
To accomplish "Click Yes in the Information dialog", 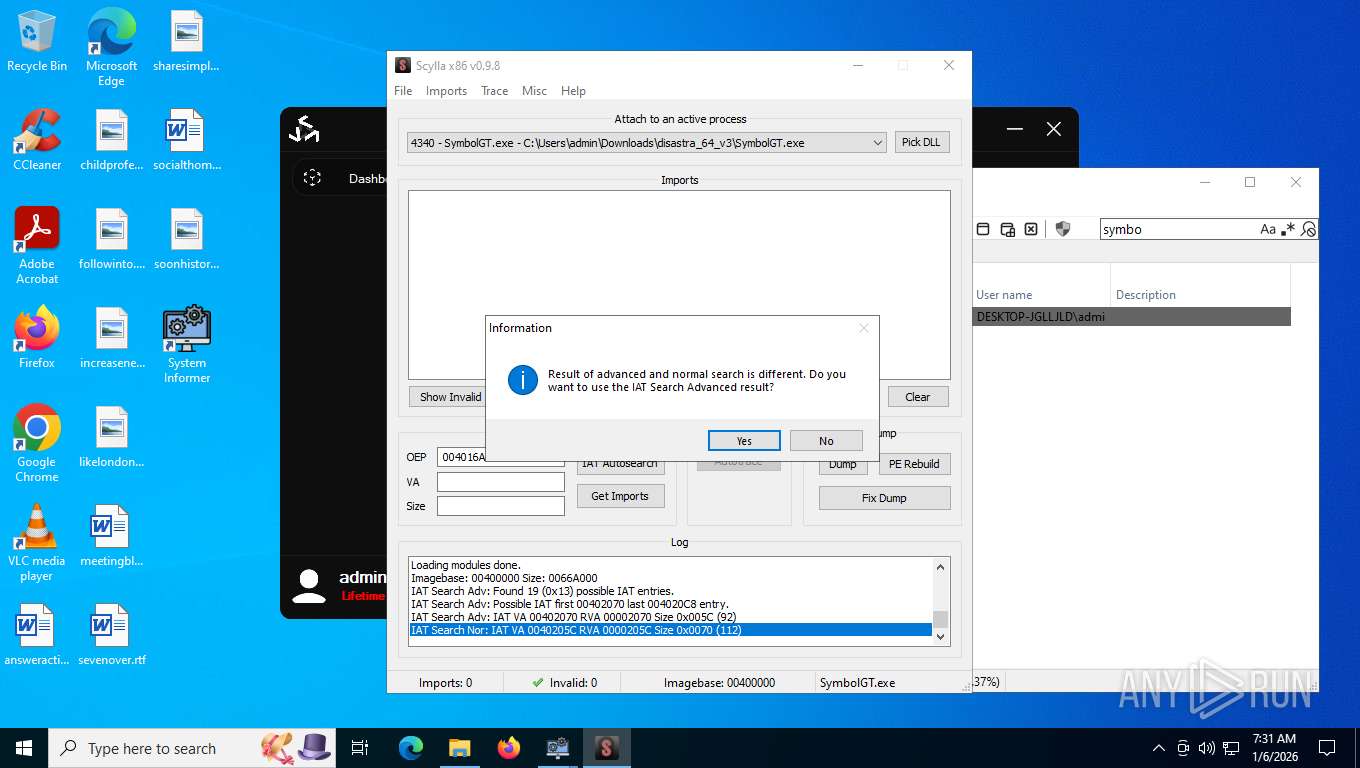I will (744, 441).
